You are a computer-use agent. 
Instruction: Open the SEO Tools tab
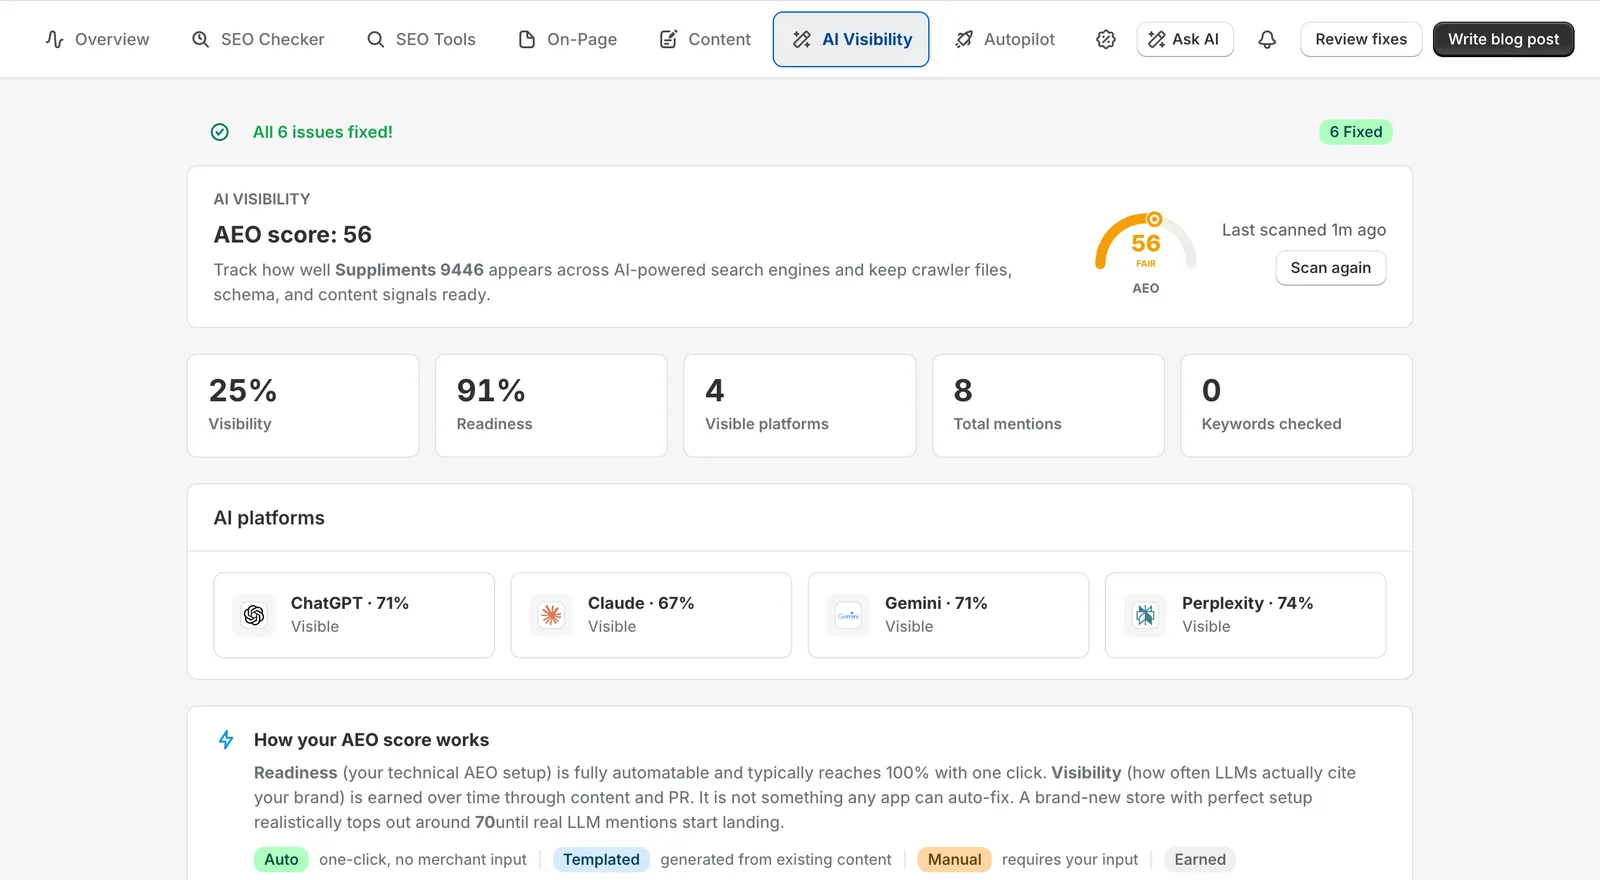pyautogui.click(x=421, y=39)
